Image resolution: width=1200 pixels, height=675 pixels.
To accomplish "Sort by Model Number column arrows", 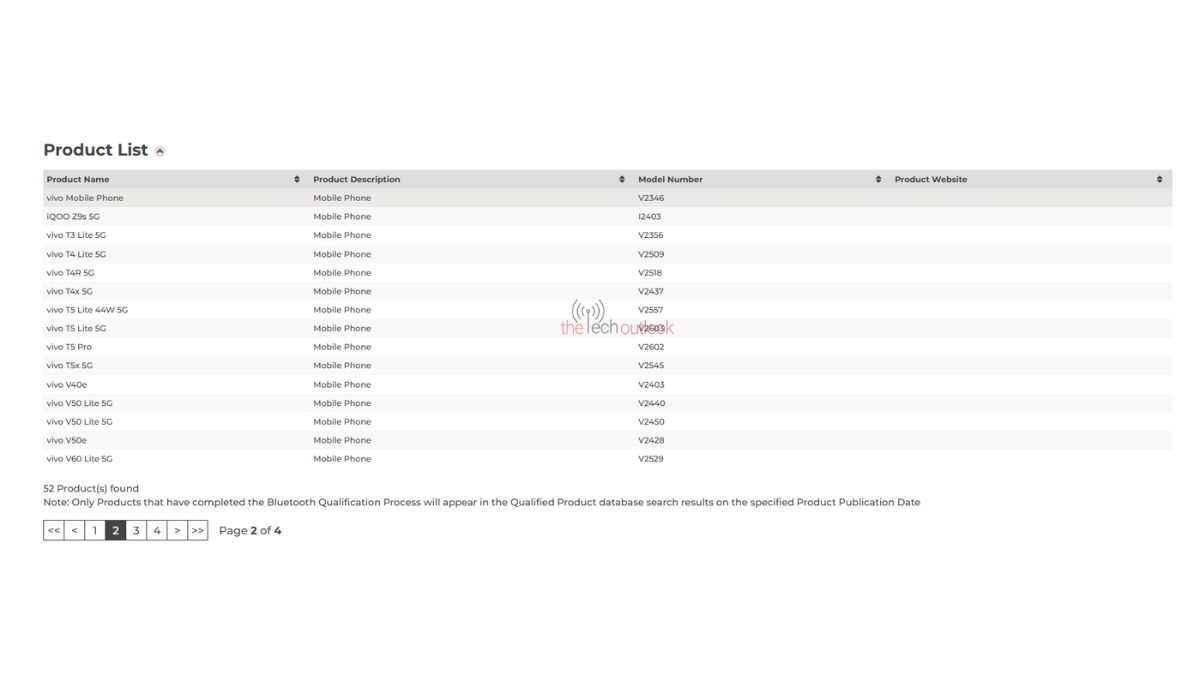I will [878, 180].
